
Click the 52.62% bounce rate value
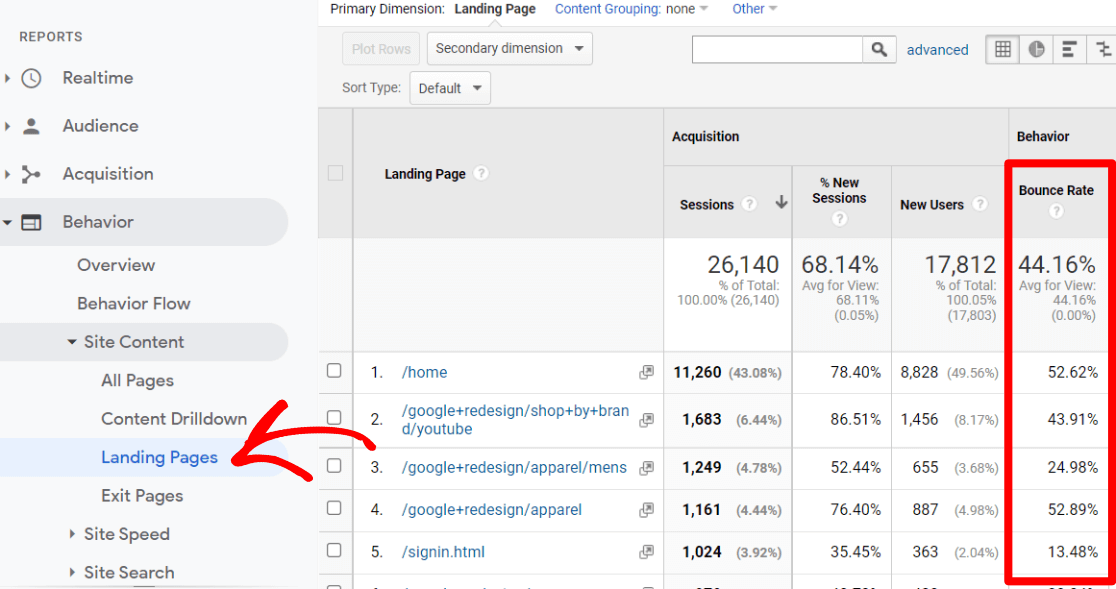[1073, 372]
